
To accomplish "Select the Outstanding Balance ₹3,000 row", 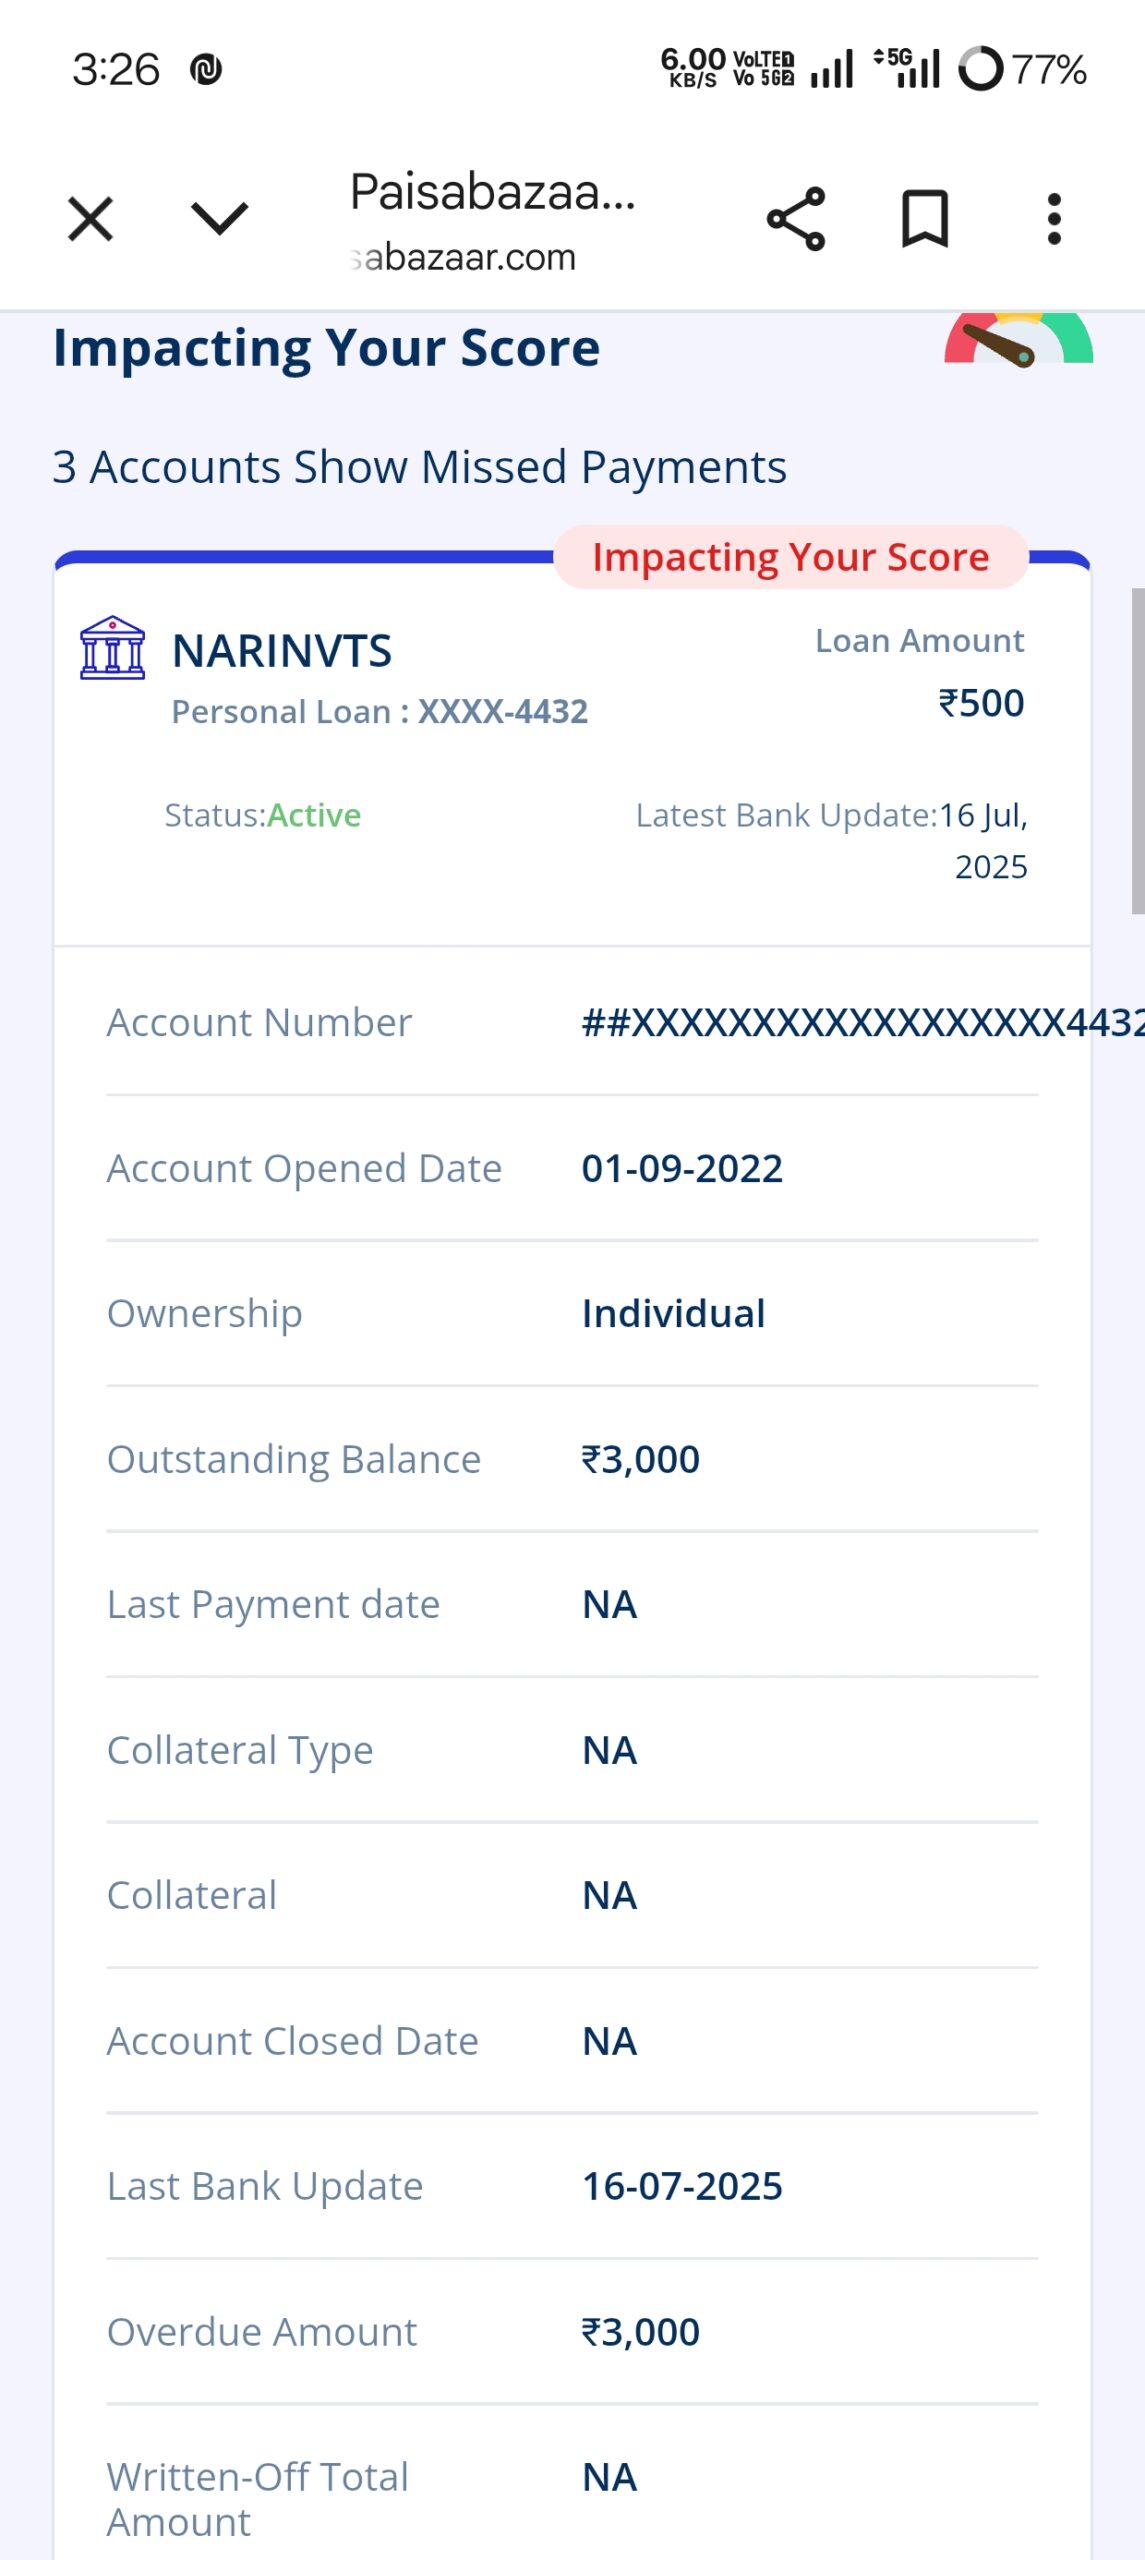I will [572, 1459].
